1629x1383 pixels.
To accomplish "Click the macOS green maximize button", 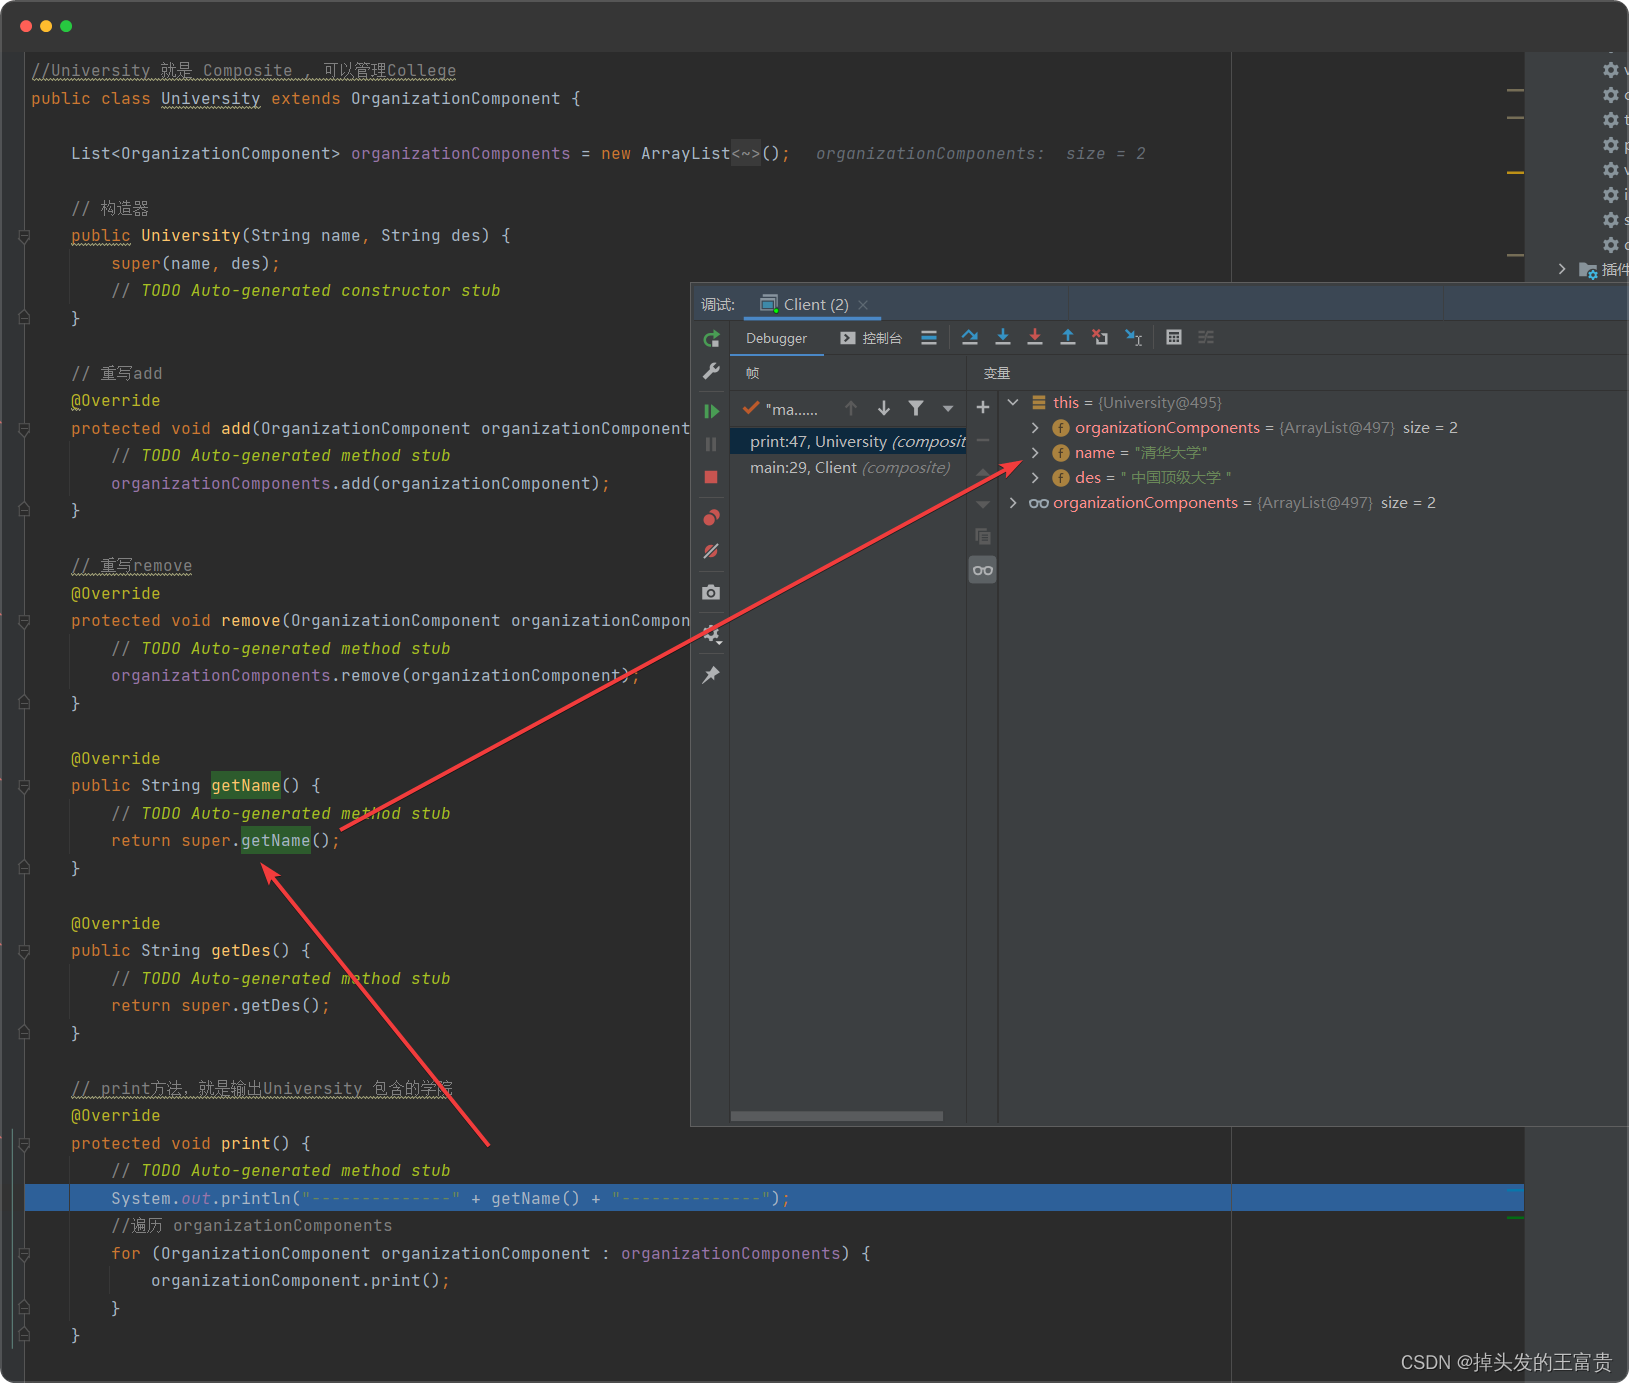I will [x=66, y=26].
